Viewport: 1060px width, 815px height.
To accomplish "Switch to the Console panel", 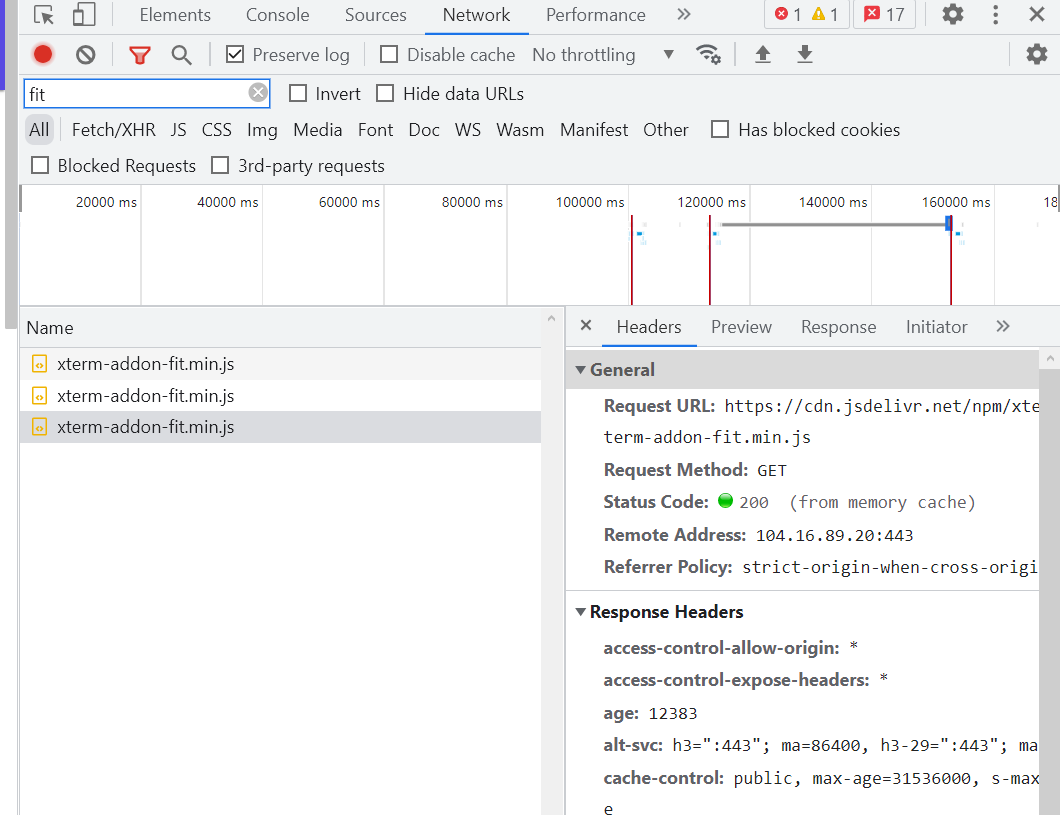I will coord(277,15).
